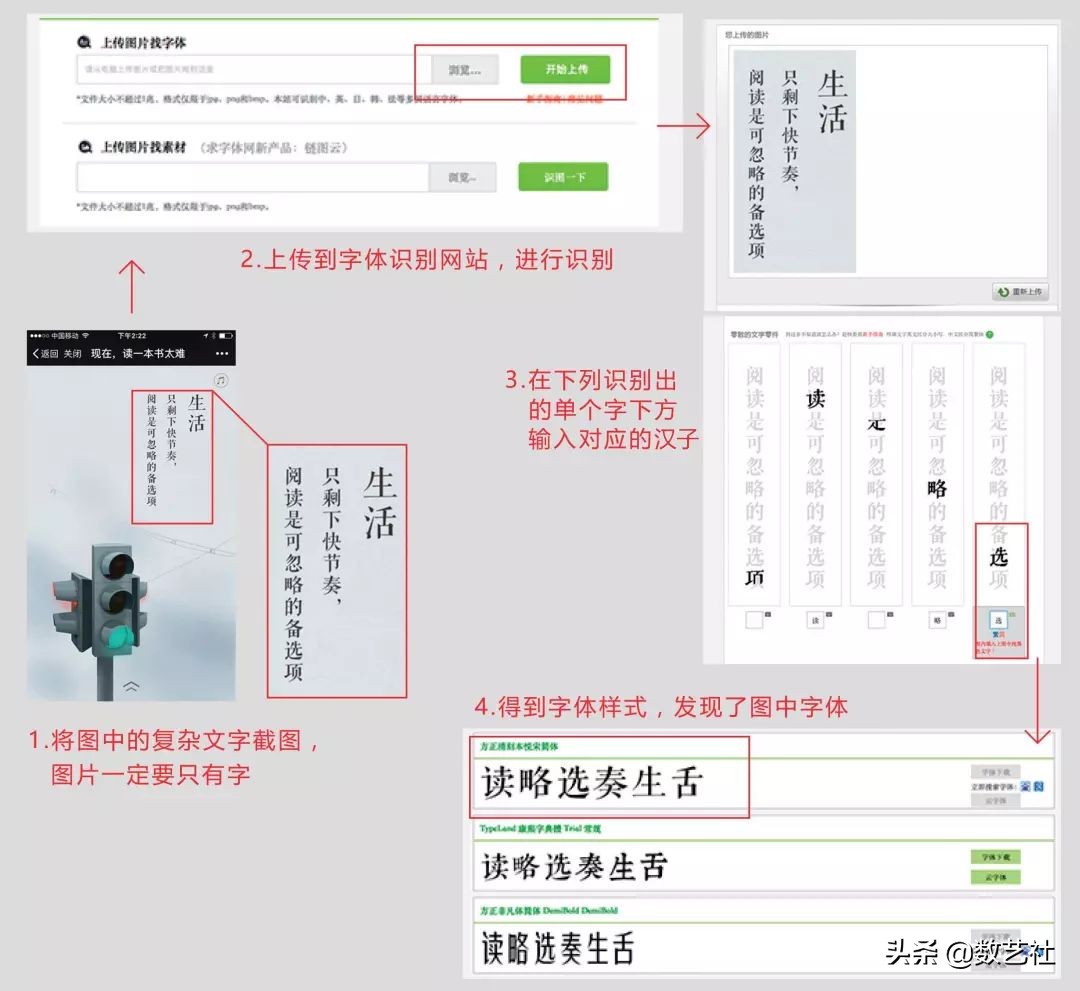Screen dimensions: 1080x991
Task: Click the circular arrow icon on 重新上传 button
Action: [x=1003, y=292]
